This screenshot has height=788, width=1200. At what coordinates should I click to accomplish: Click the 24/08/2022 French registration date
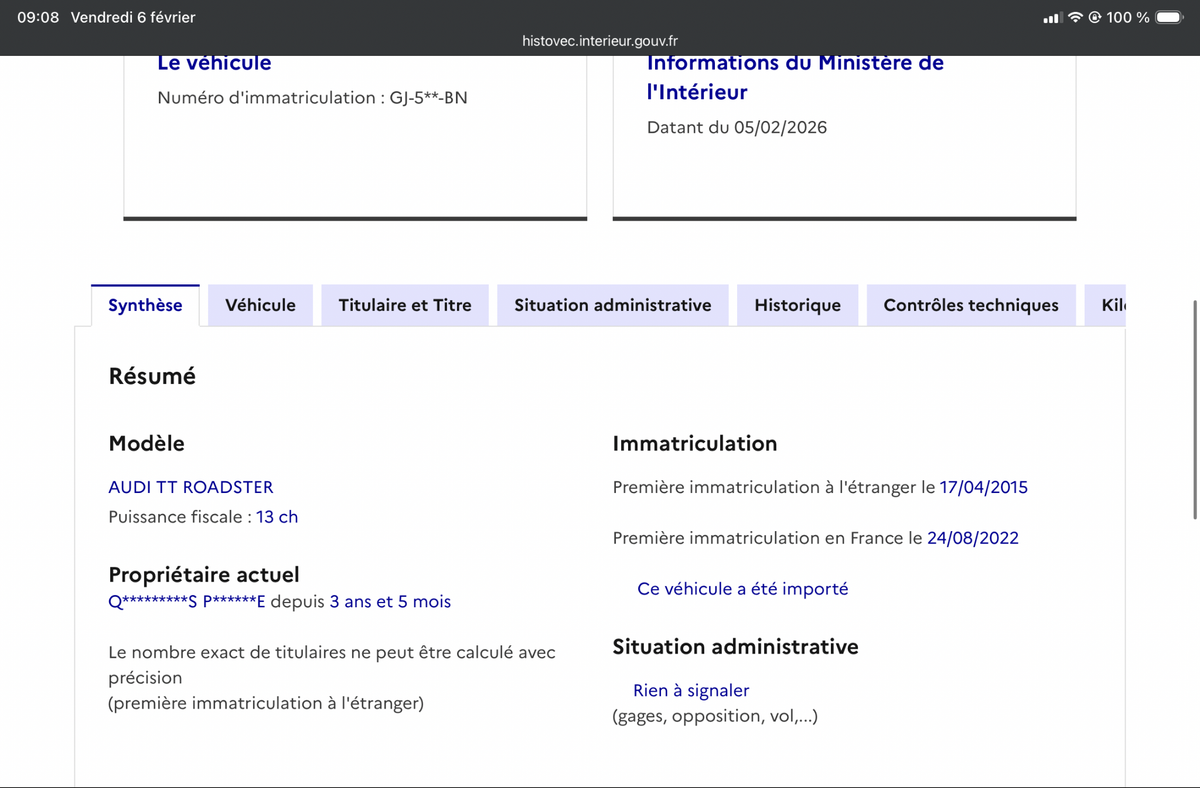point(972,538)
